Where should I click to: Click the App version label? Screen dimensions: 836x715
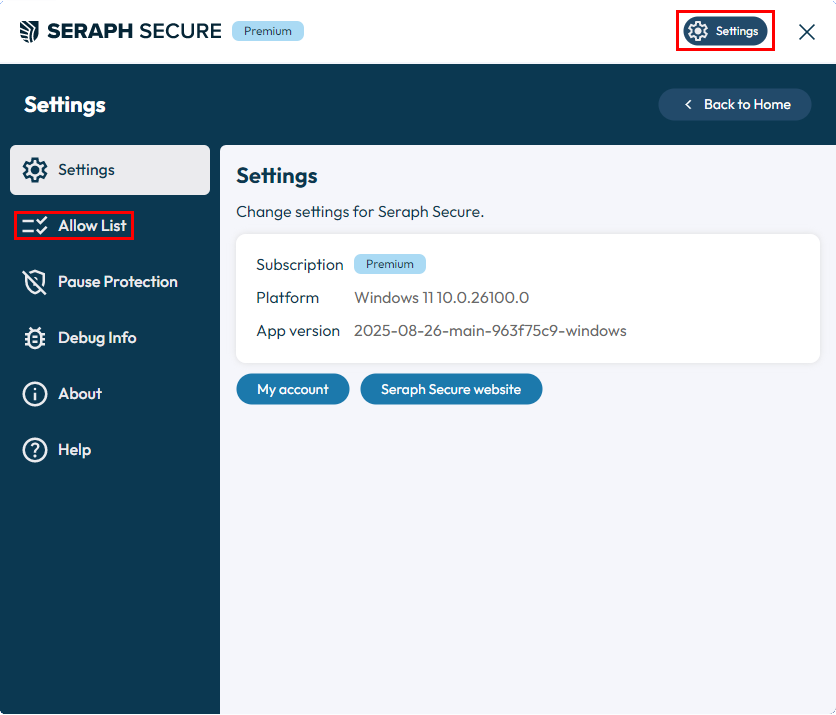coord(298,331)
